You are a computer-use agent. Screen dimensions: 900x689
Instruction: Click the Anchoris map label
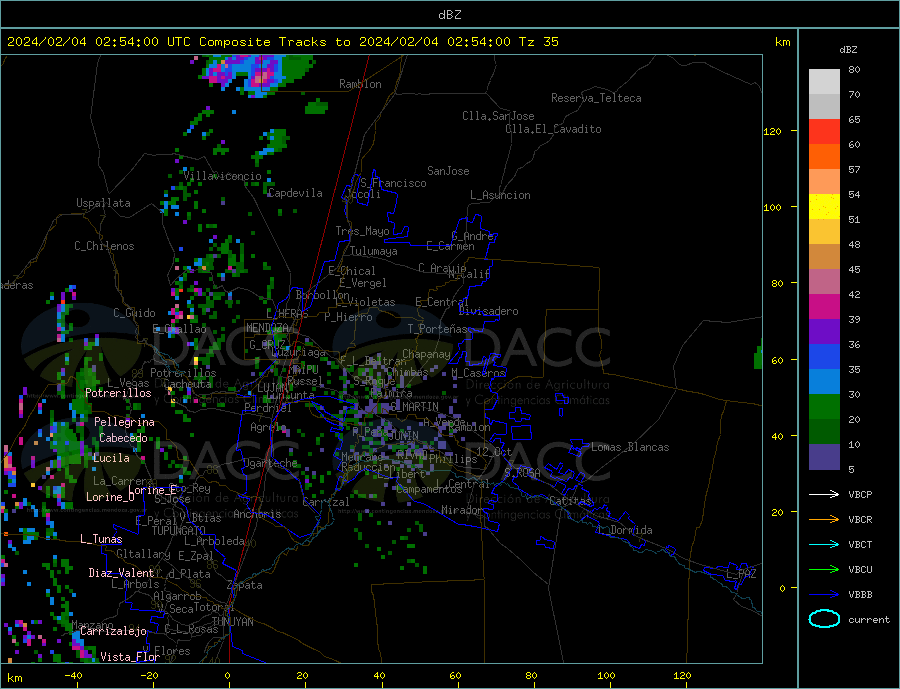click(x=257, y=514)
